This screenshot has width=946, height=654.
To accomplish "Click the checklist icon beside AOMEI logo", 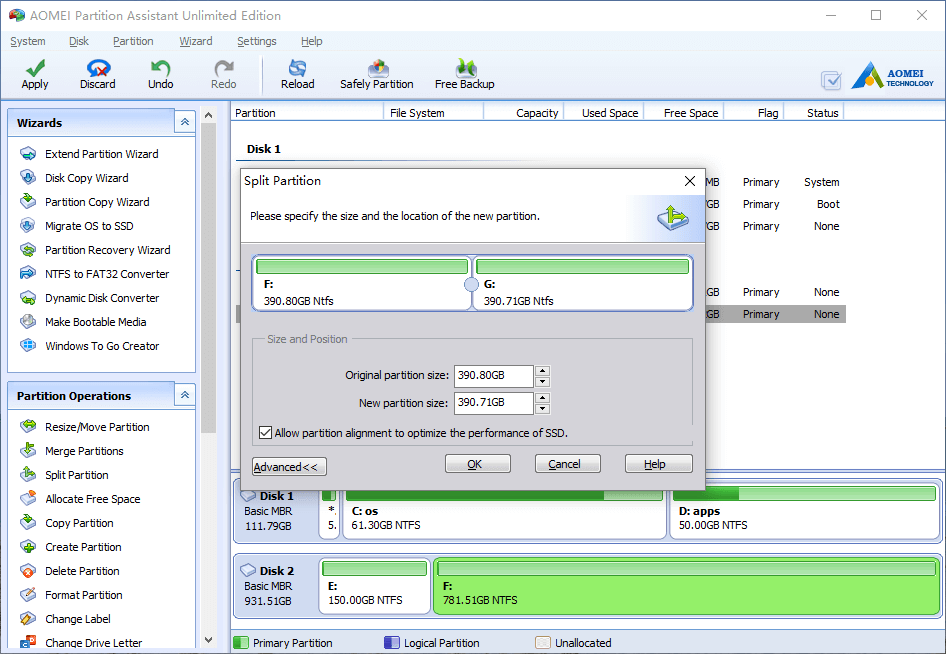I will [831, 80].
